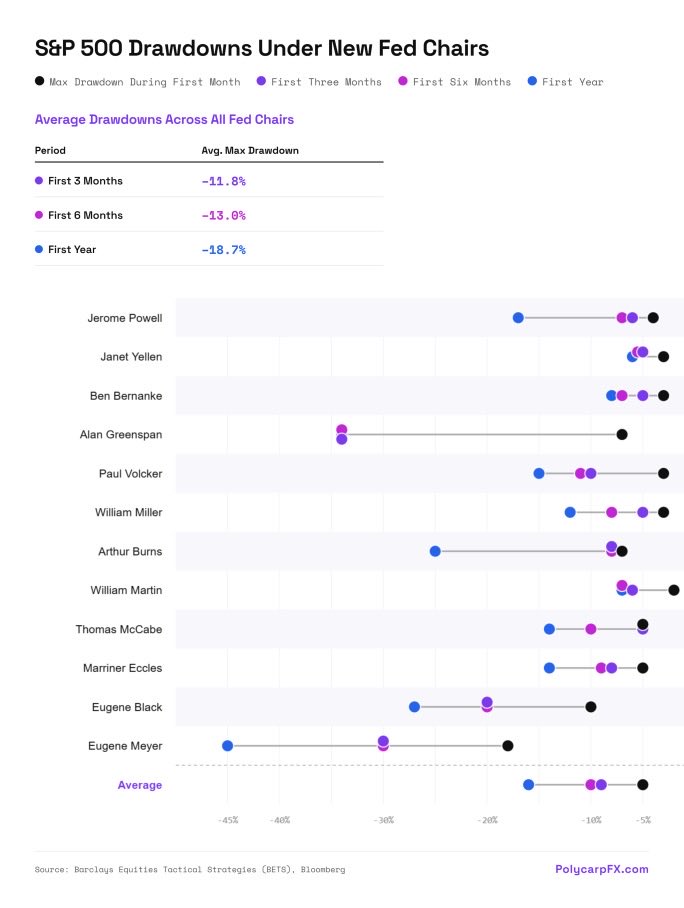
Task: Select the First 3 Months table row label
Action: tap(85, 181)
